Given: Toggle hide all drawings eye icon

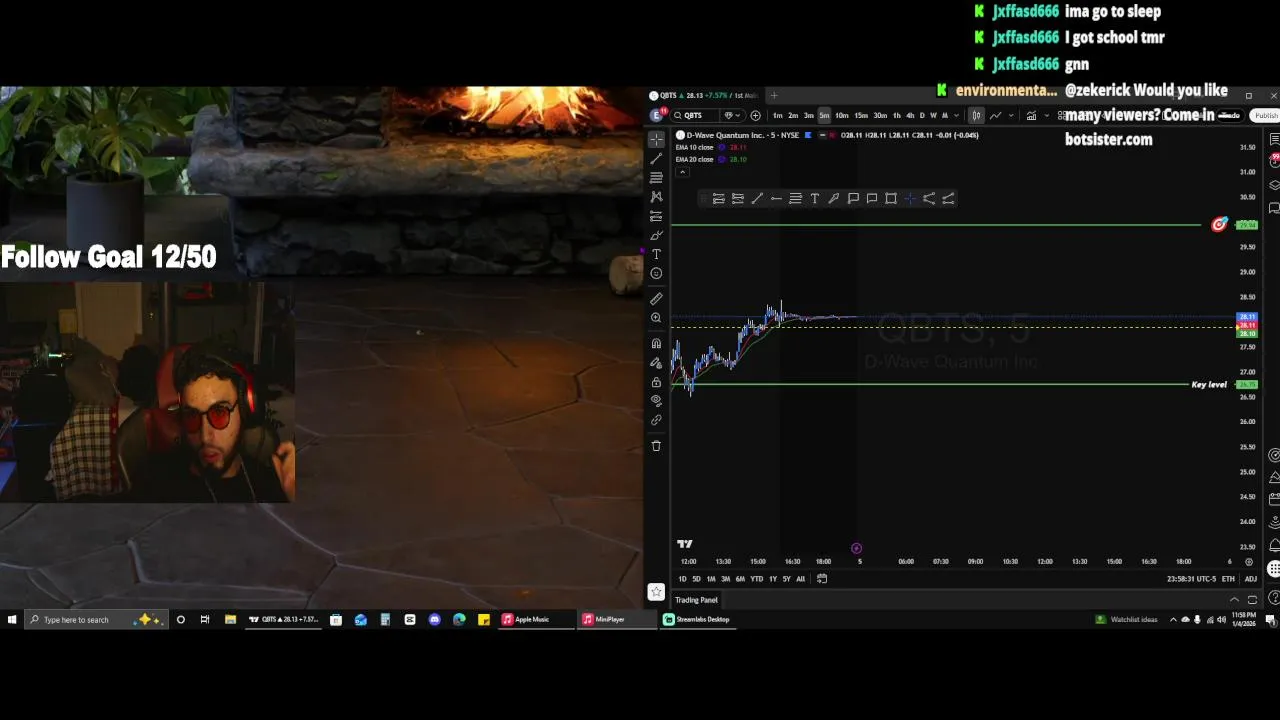Looking at the screenshot, I should pyautogui.click(x=656, y=401).
